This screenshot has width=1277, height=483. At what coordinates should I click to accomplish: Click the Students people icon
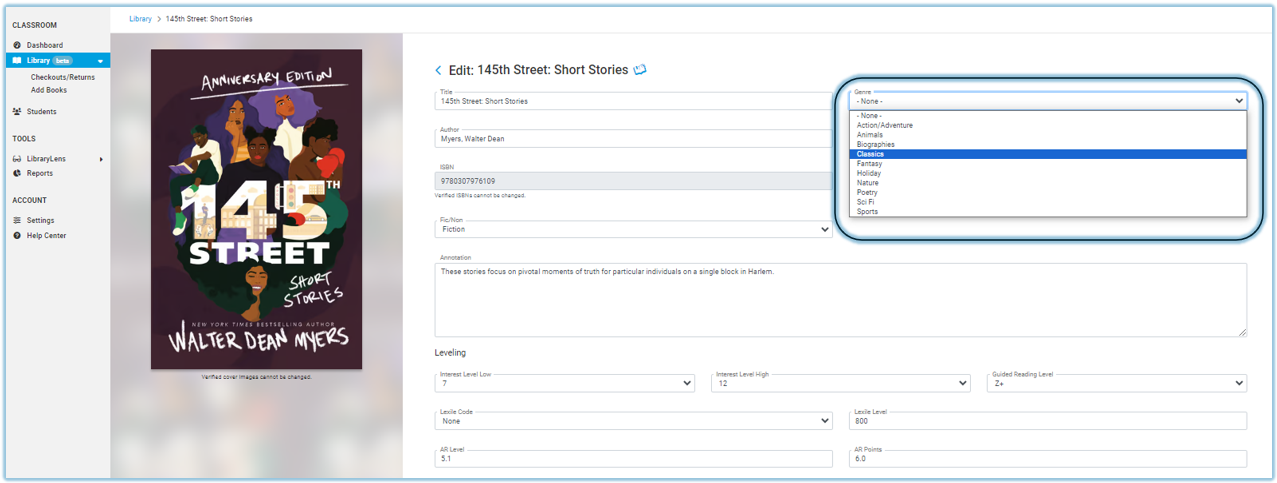(x=17, y=111)
